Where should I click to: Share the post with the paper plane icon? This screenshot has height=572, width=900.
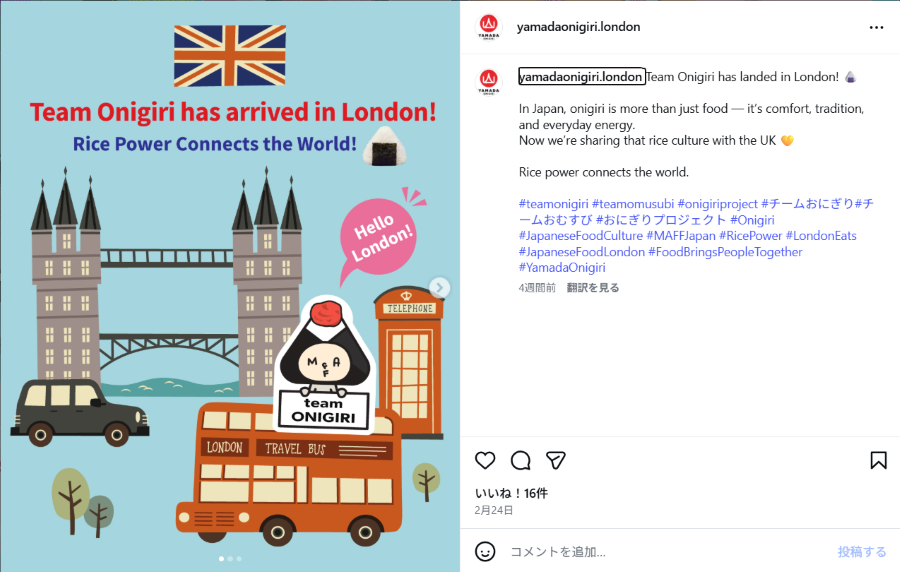556,460
